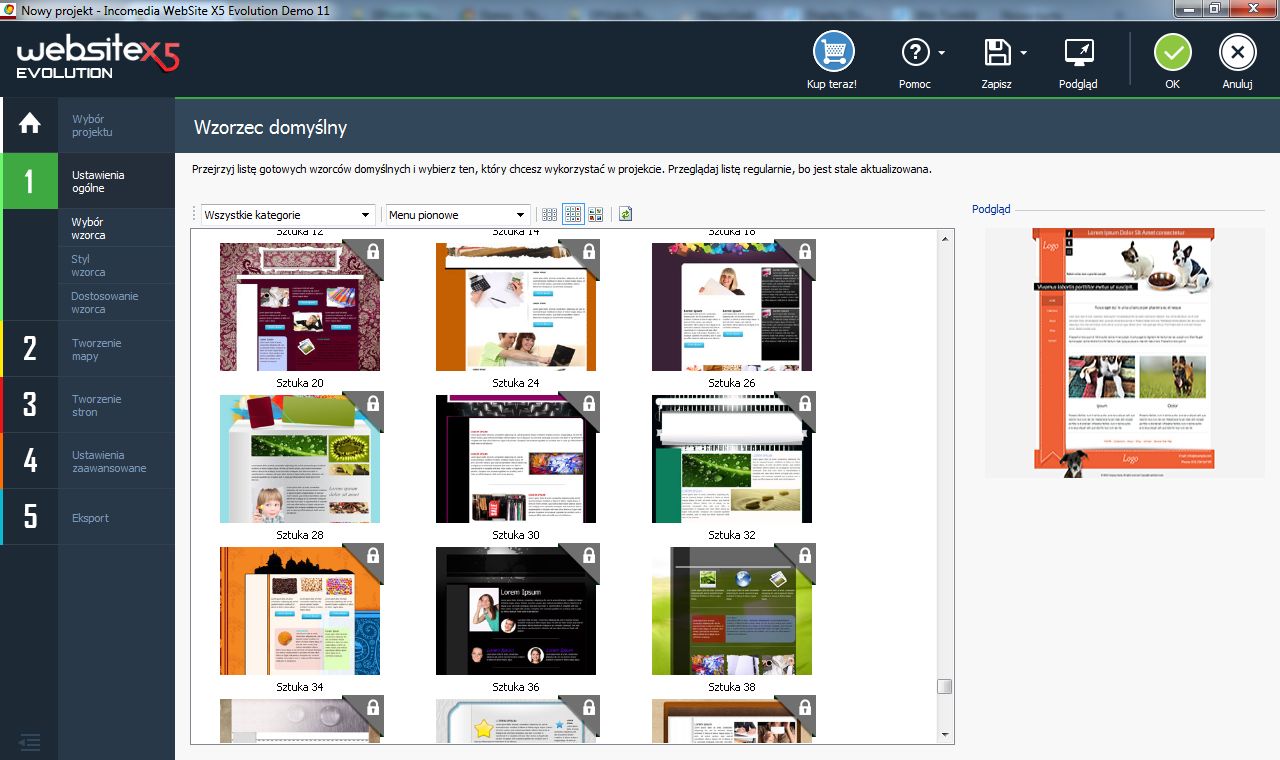Select the Sztuka 20 template thumbnail
Screen dimensions: 1280x760
300,458
